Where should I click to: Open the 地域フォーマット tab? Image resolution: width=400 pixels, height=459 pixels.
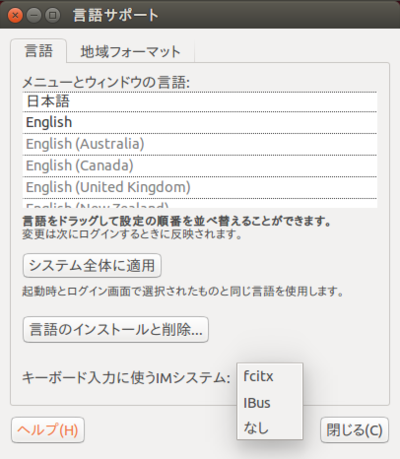tap(130, 52)
